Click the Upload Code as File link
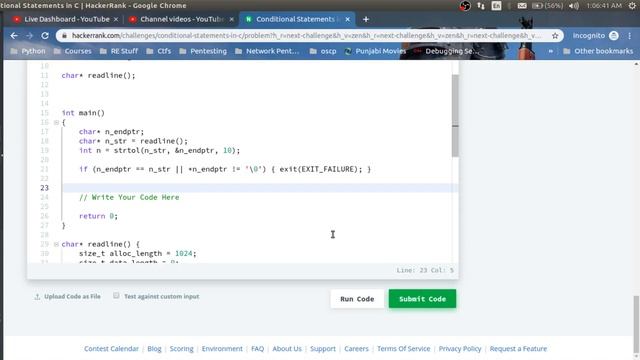Image resolution: width=640 pixels, height=360 pixels. coord(67,296)
